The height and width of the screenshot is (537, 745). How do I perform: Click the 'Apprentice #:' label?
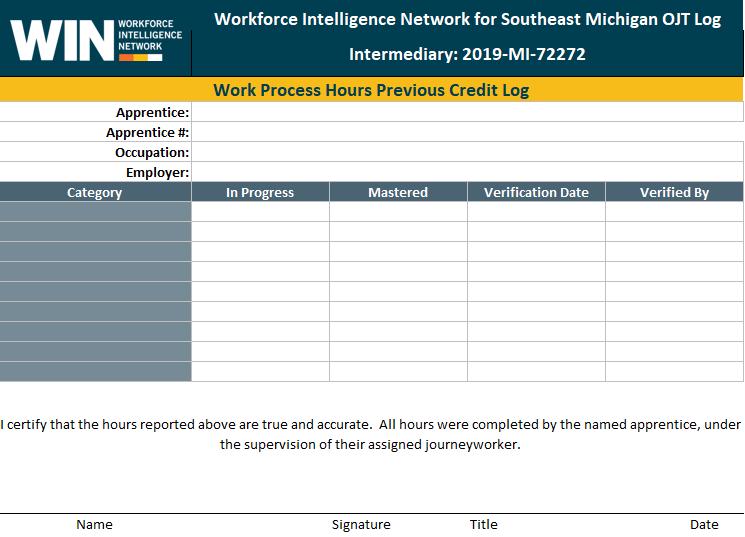click(147, 133)
